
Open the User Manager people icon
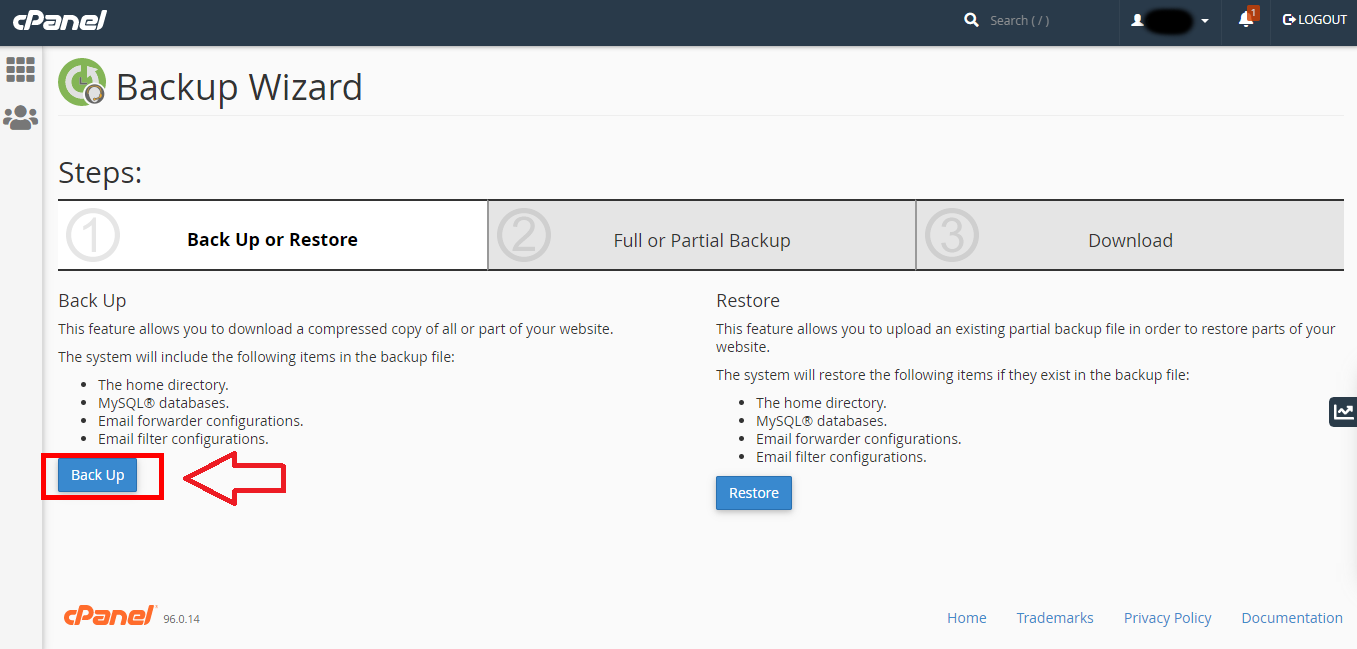(x=21, y=118)
